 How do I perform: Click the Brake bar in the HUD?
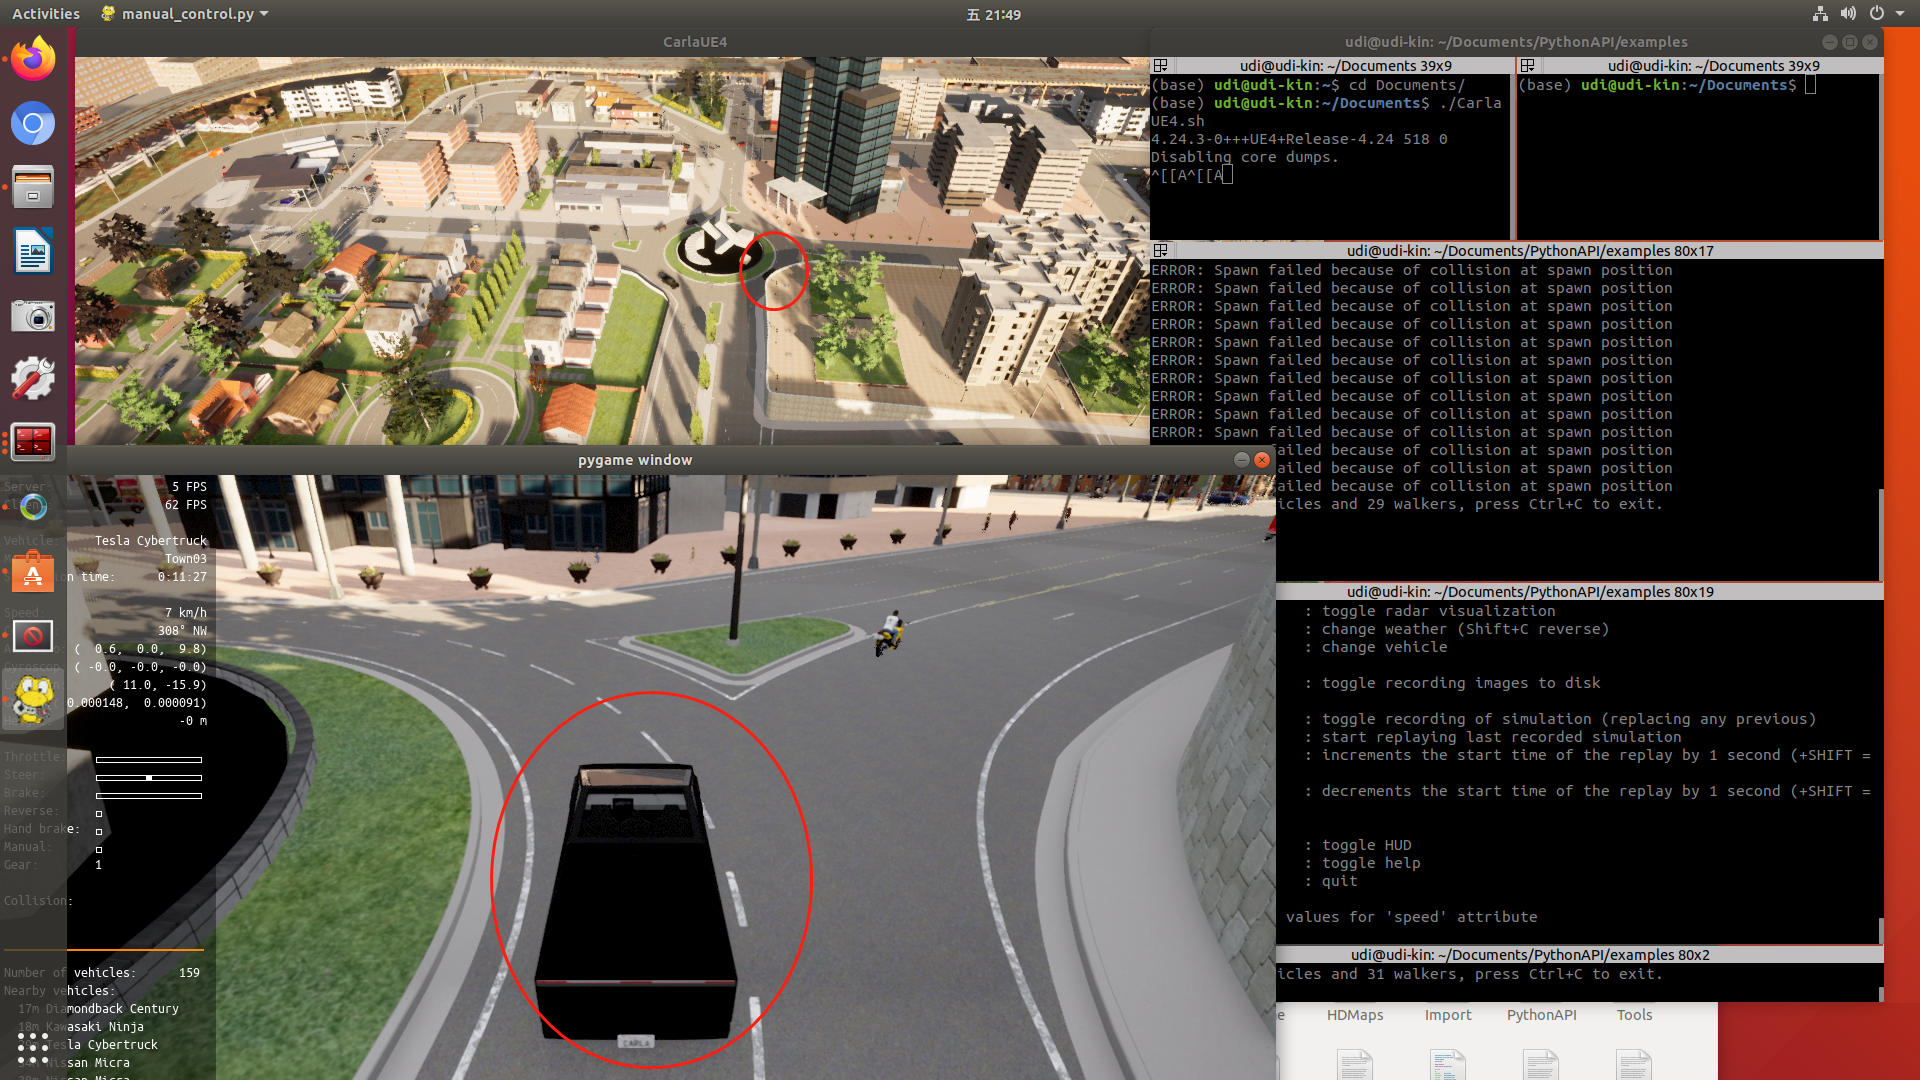149,796
